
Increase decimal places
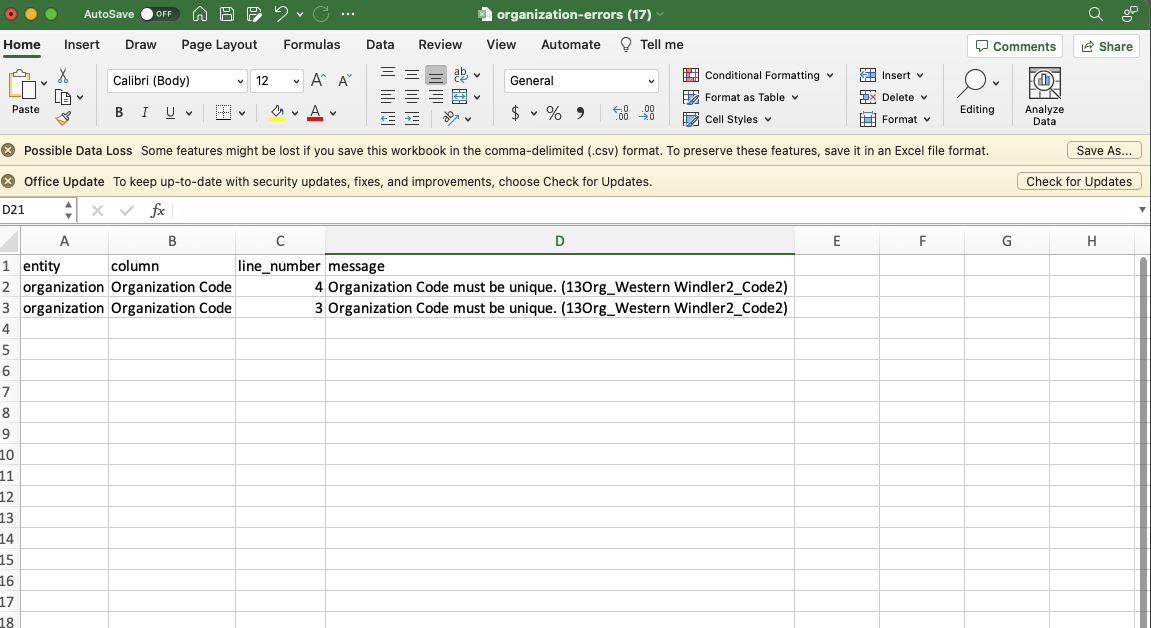pos(620,112)
